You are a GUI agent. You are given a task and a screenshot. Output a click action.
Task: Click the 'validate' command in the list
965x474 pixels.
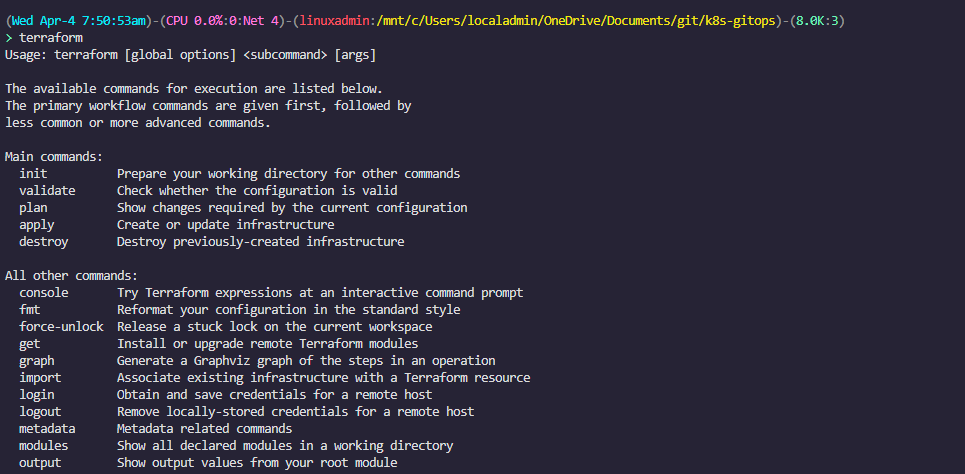pyautogui.click(x=47, y=190)
